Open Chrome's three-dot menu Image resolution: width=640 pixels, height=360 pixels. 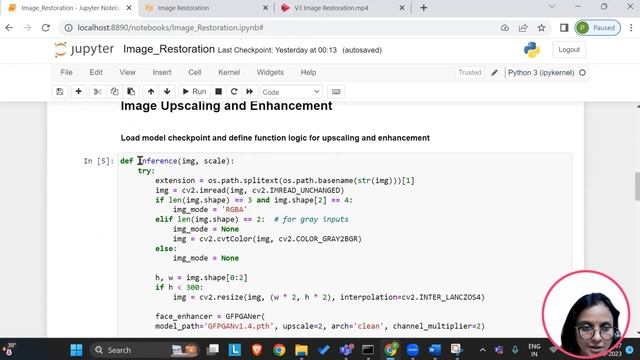631,28
